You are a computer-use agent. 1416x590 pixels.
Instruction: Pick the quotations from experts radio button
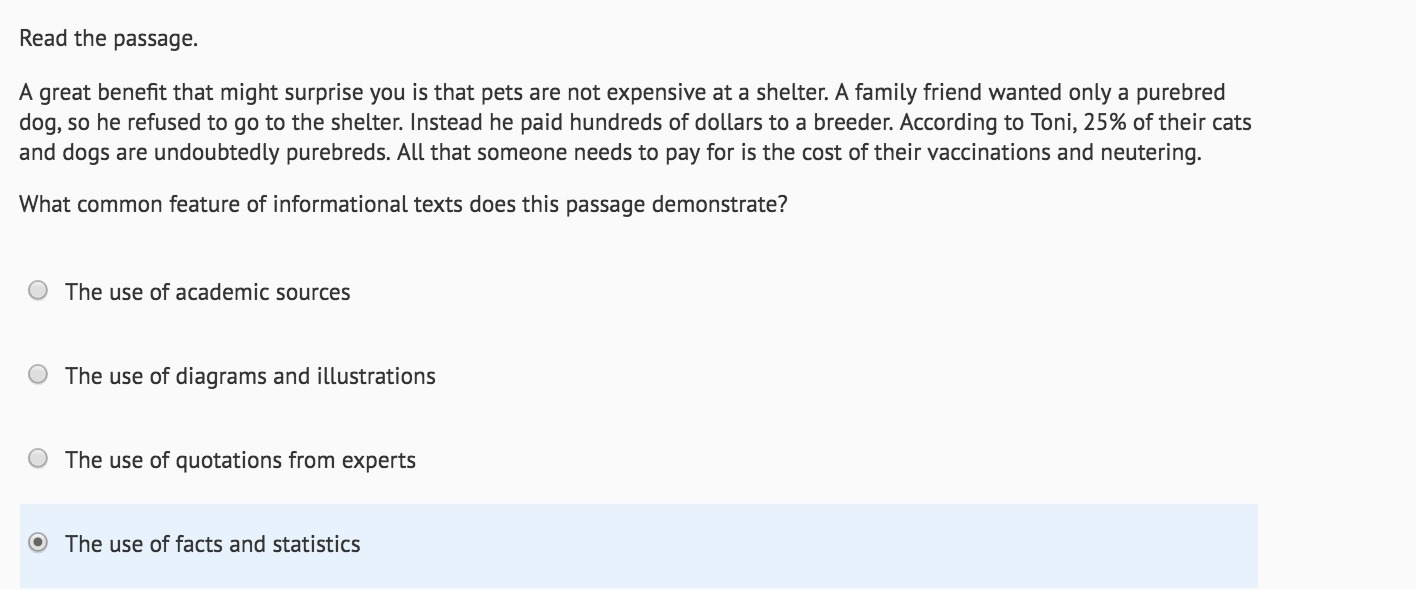pos(38,459)
